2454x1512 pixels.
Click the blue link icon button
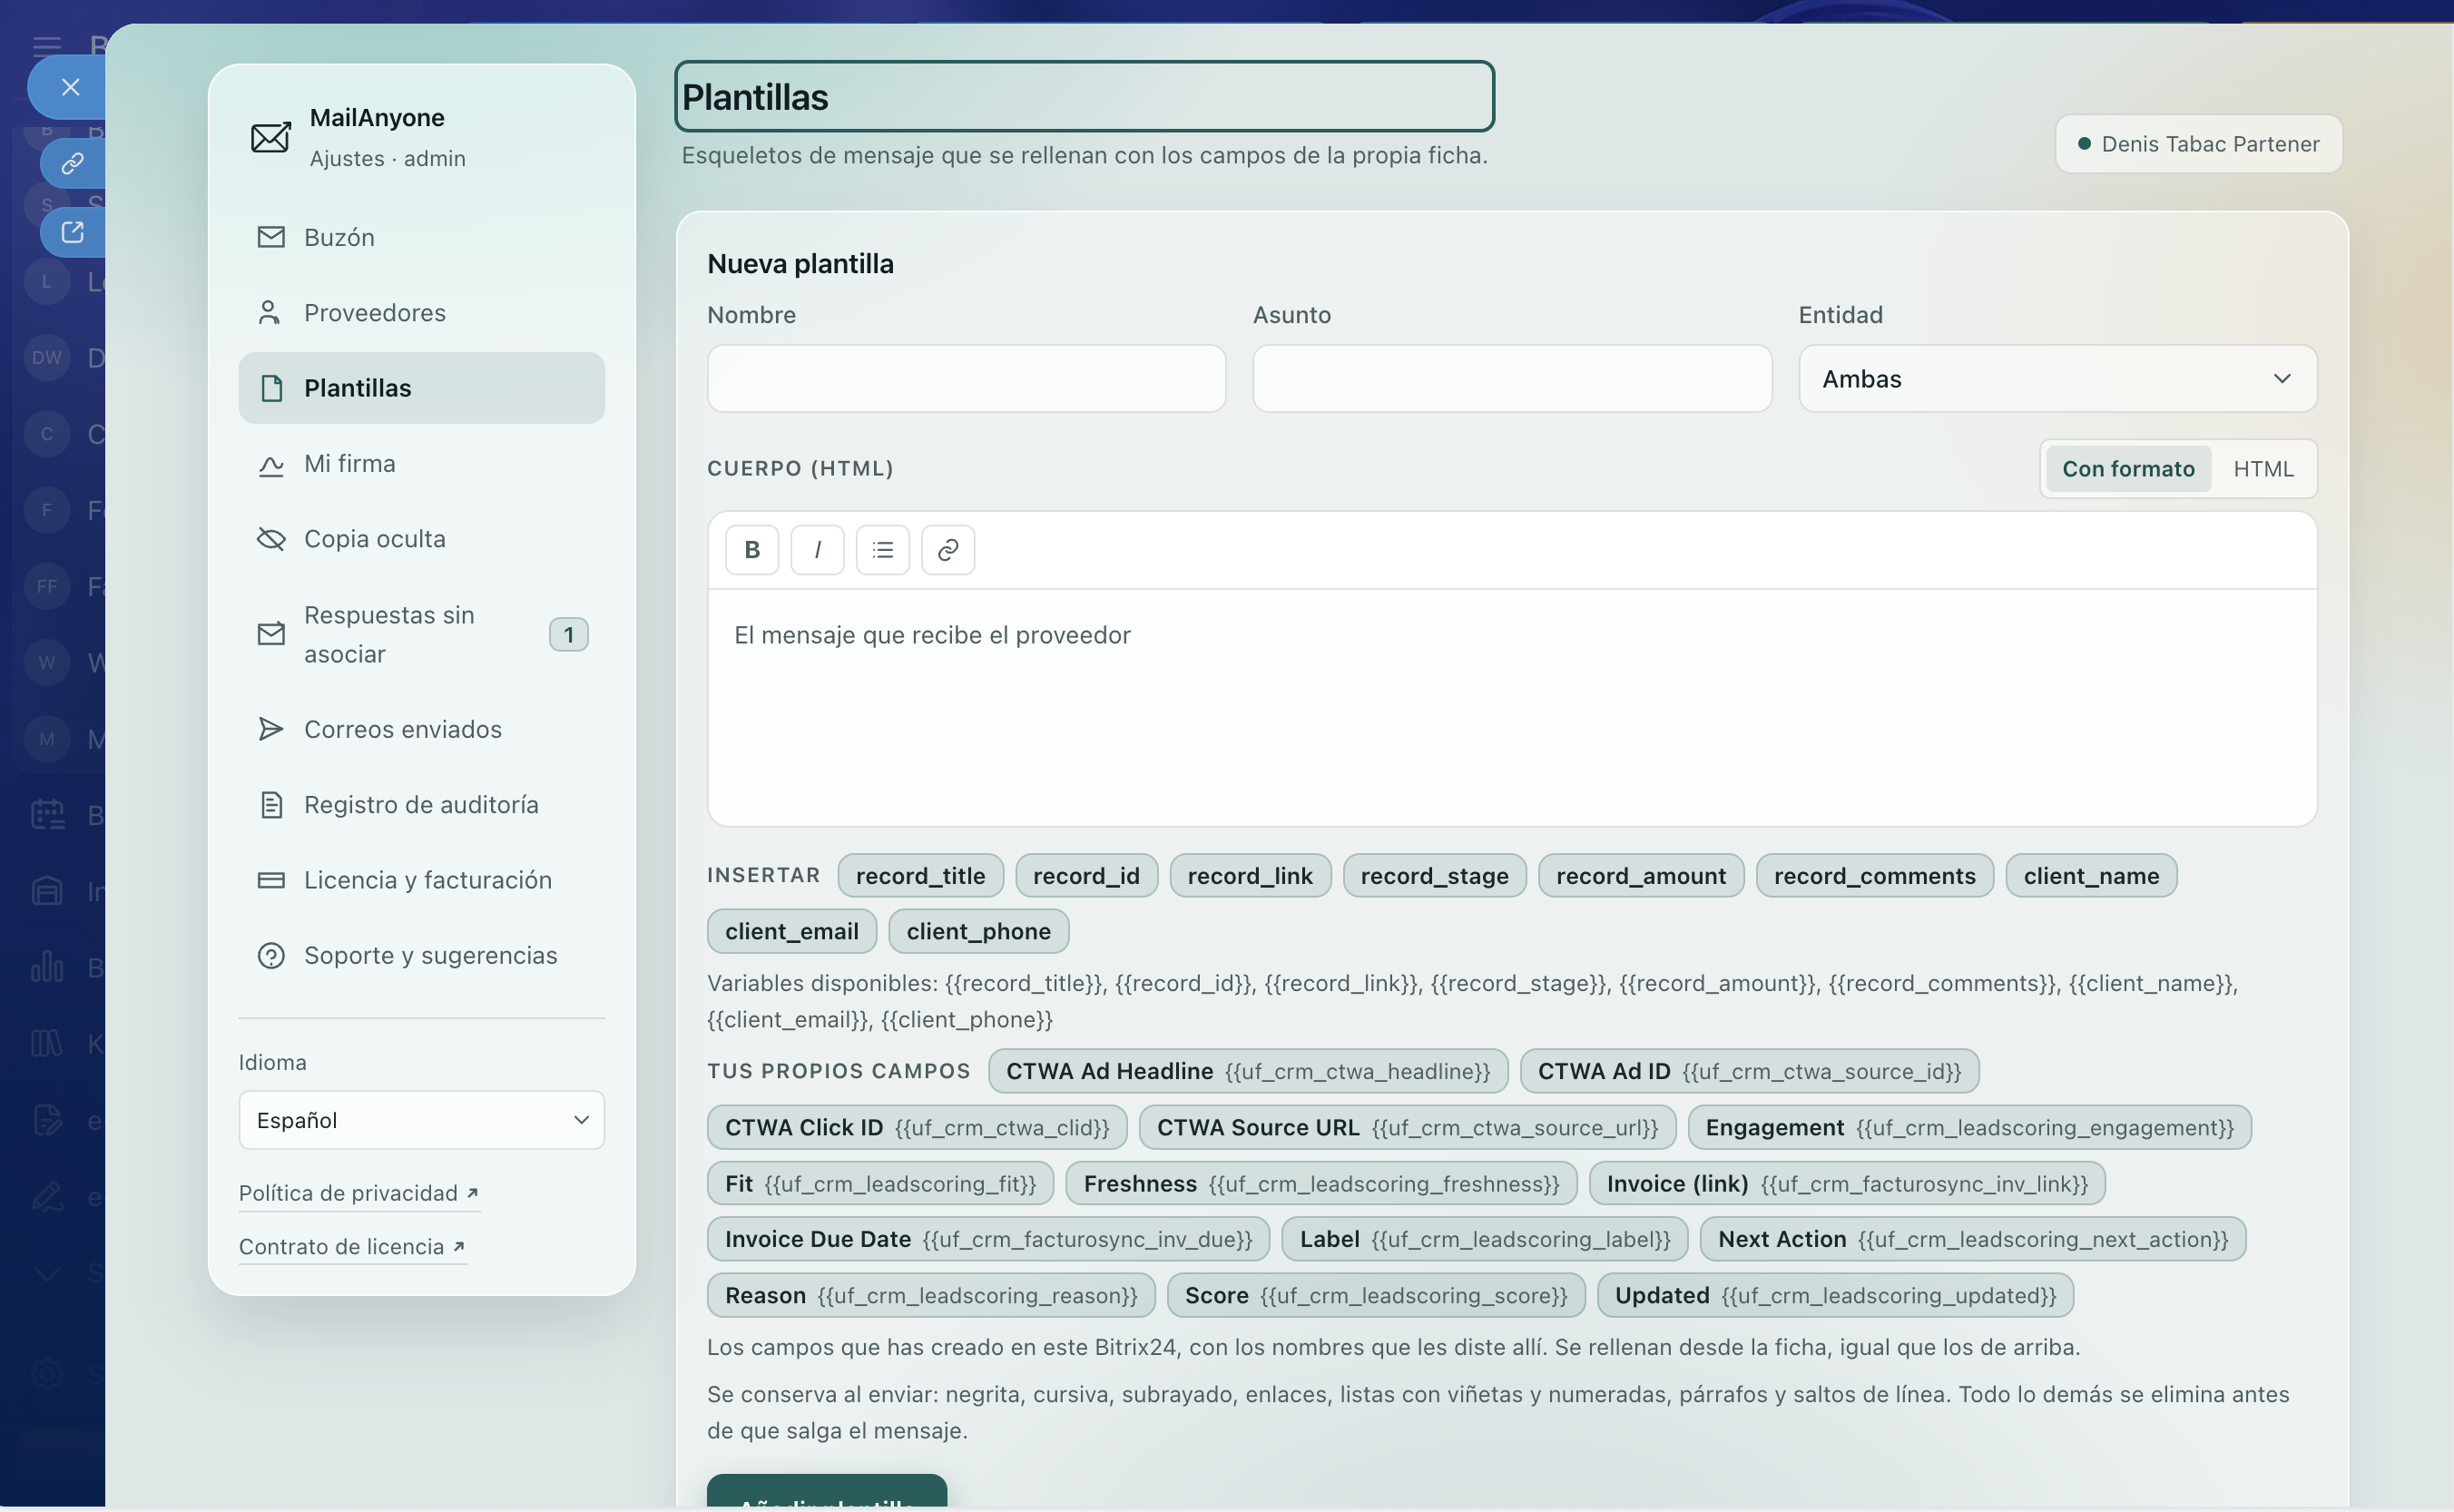(72, 163)
